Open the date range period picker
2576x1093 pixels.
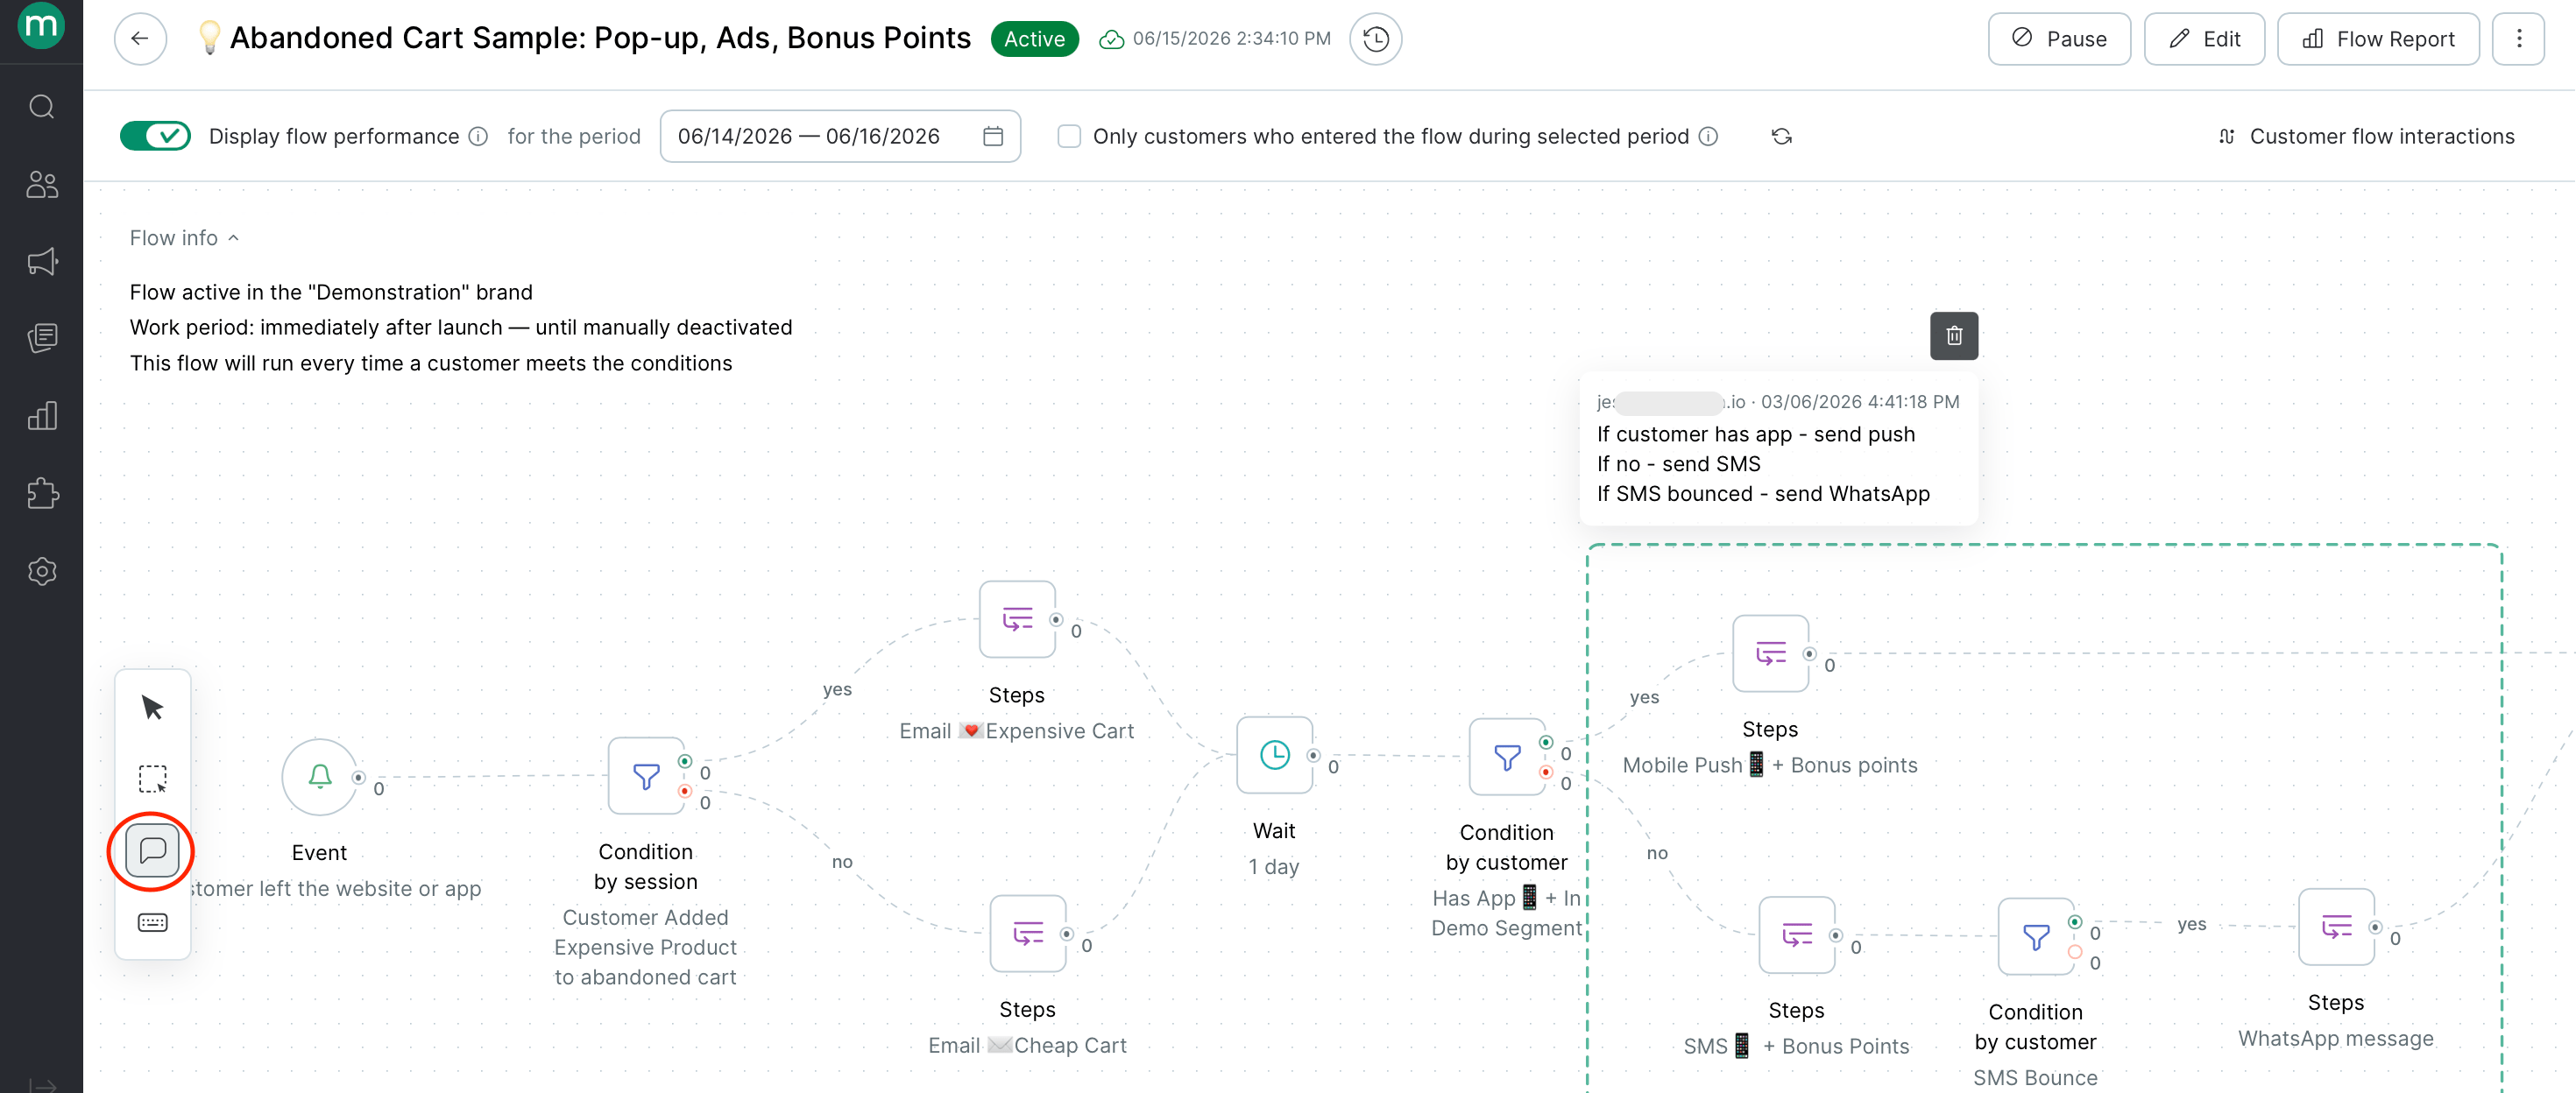(x=840, y=136)
